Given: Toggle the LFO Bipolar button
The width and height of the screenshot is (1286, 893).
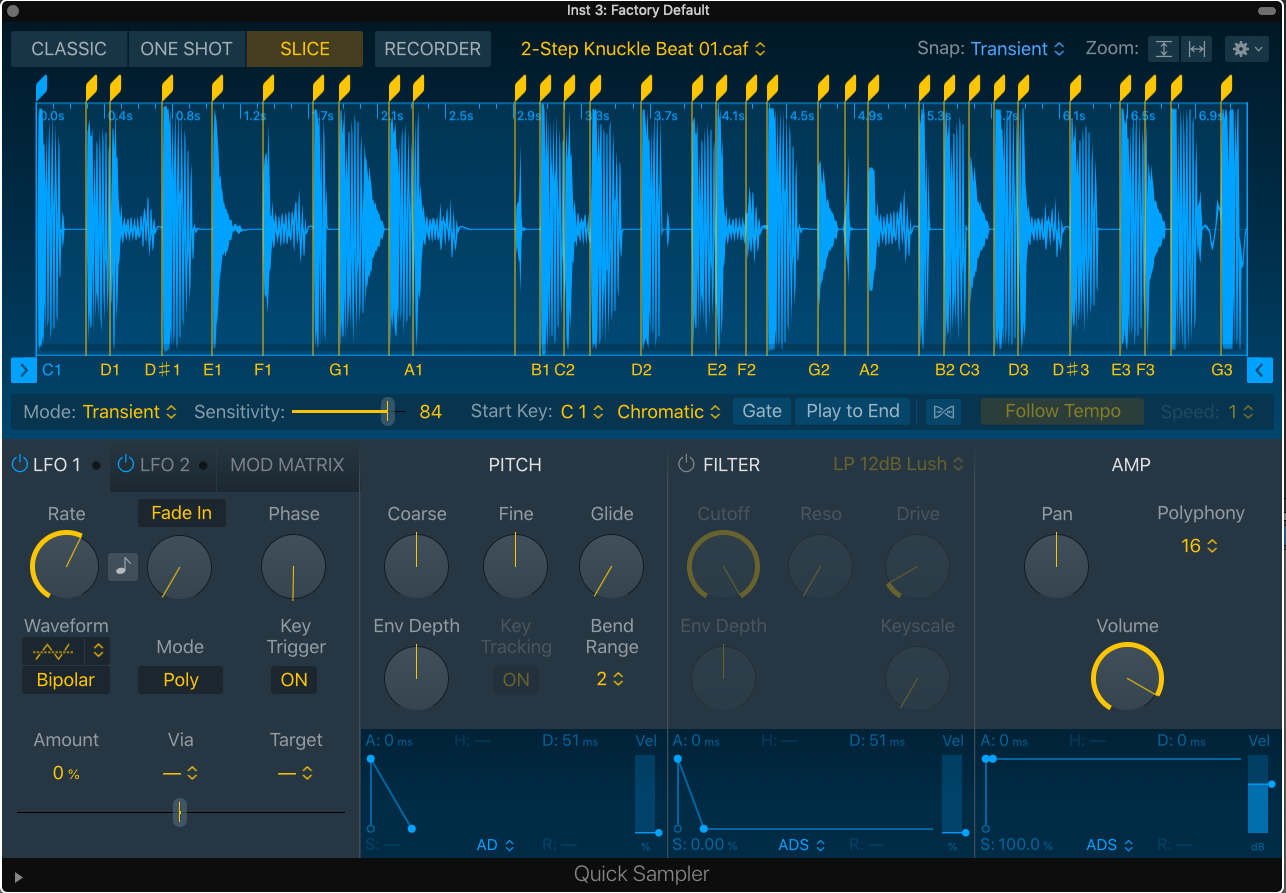Looking at the screenshot, I should point(66,680).
